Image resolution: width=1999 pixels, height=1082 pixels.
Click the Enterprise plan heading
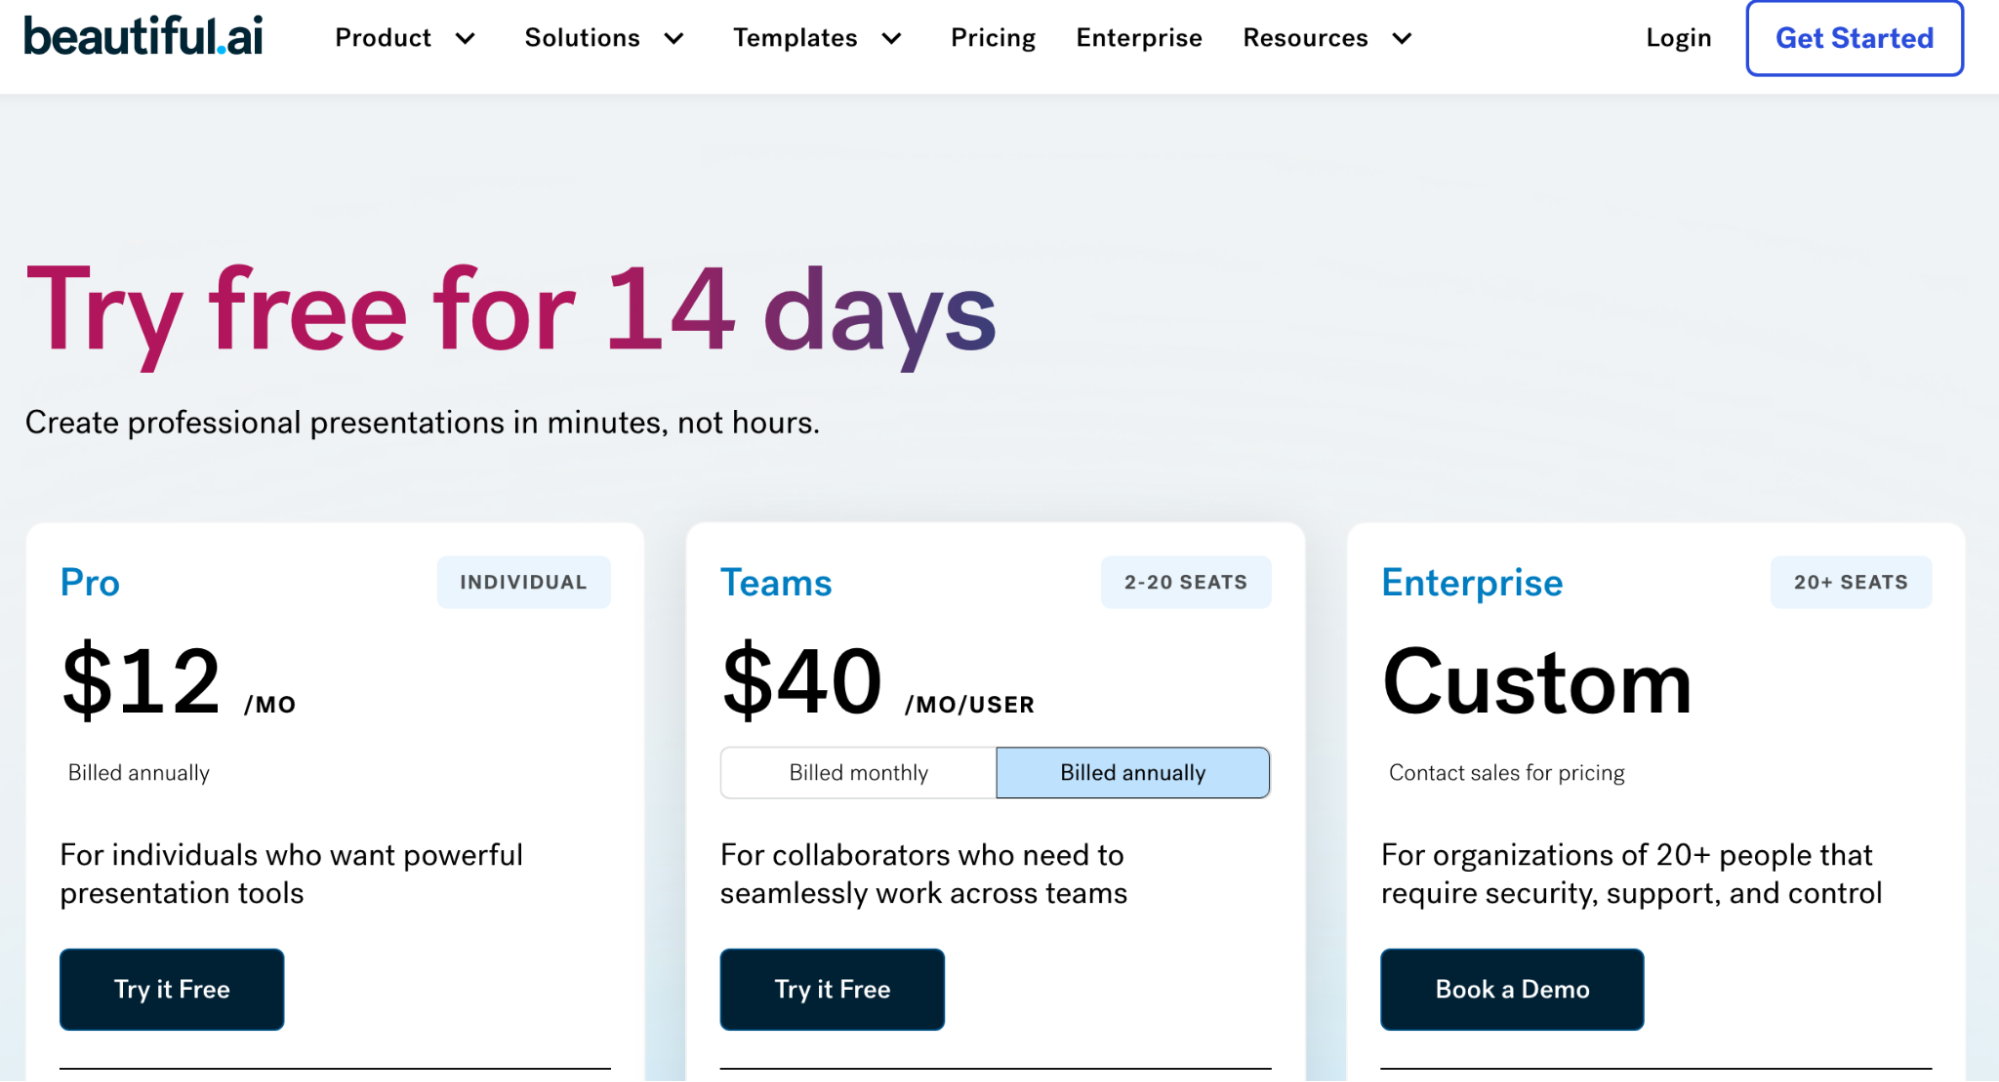point(1471,582)
